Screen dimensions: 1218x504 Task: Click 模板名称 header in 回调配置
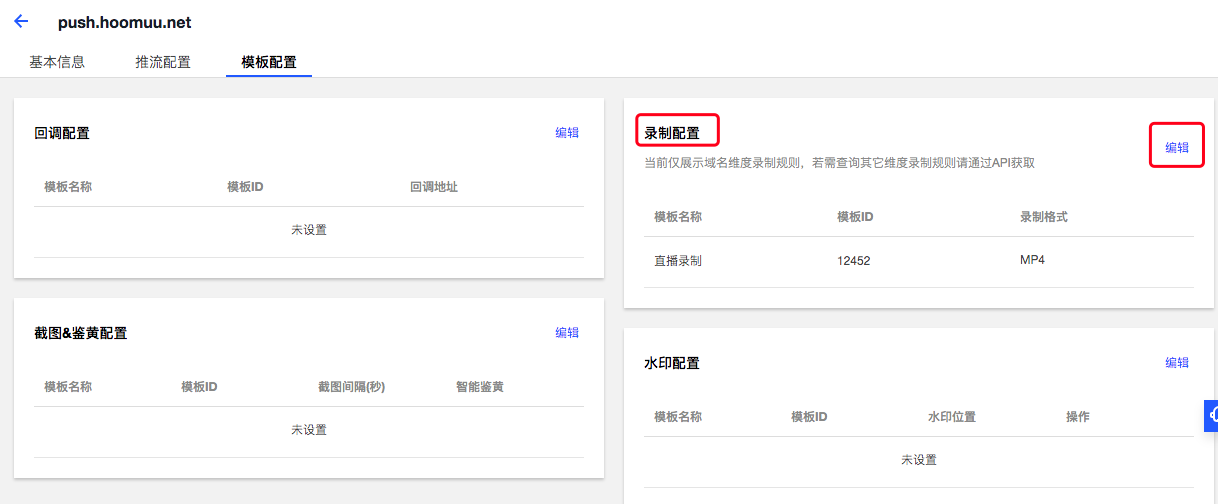coord(68,186)
